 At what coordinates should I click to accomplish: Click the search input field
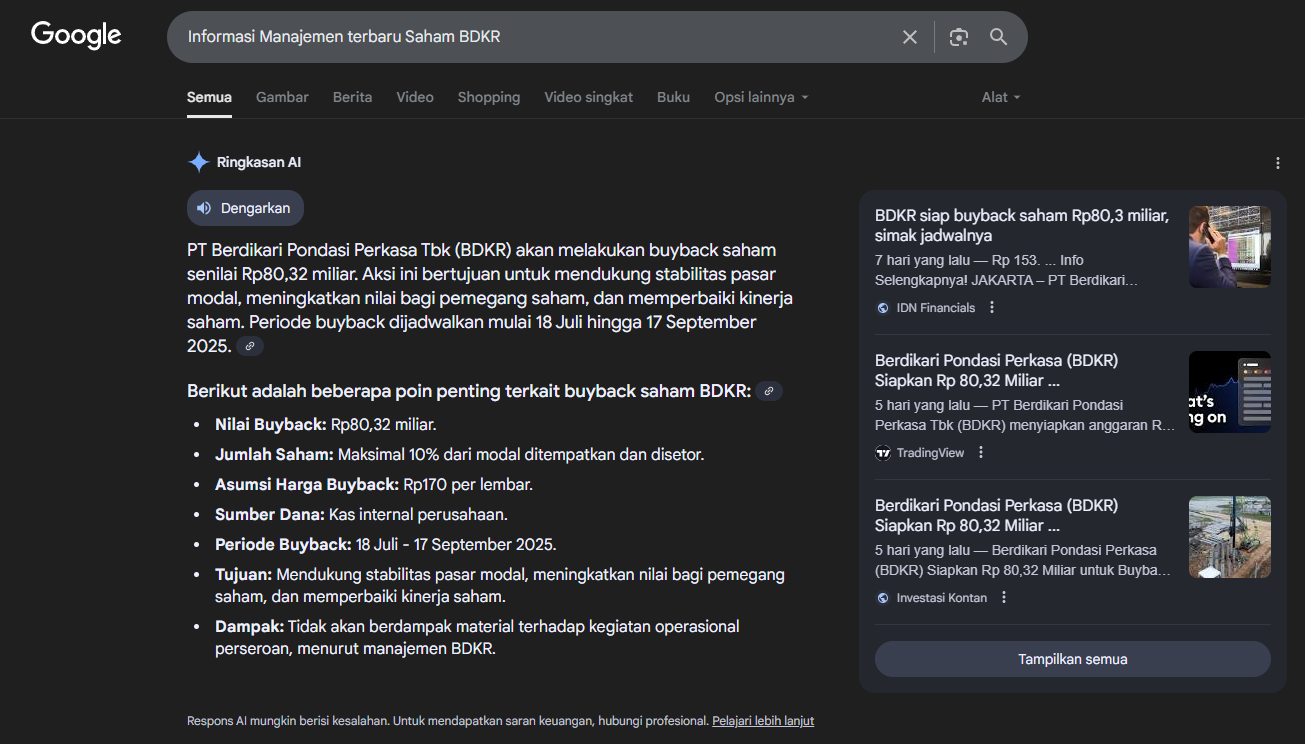537,37
